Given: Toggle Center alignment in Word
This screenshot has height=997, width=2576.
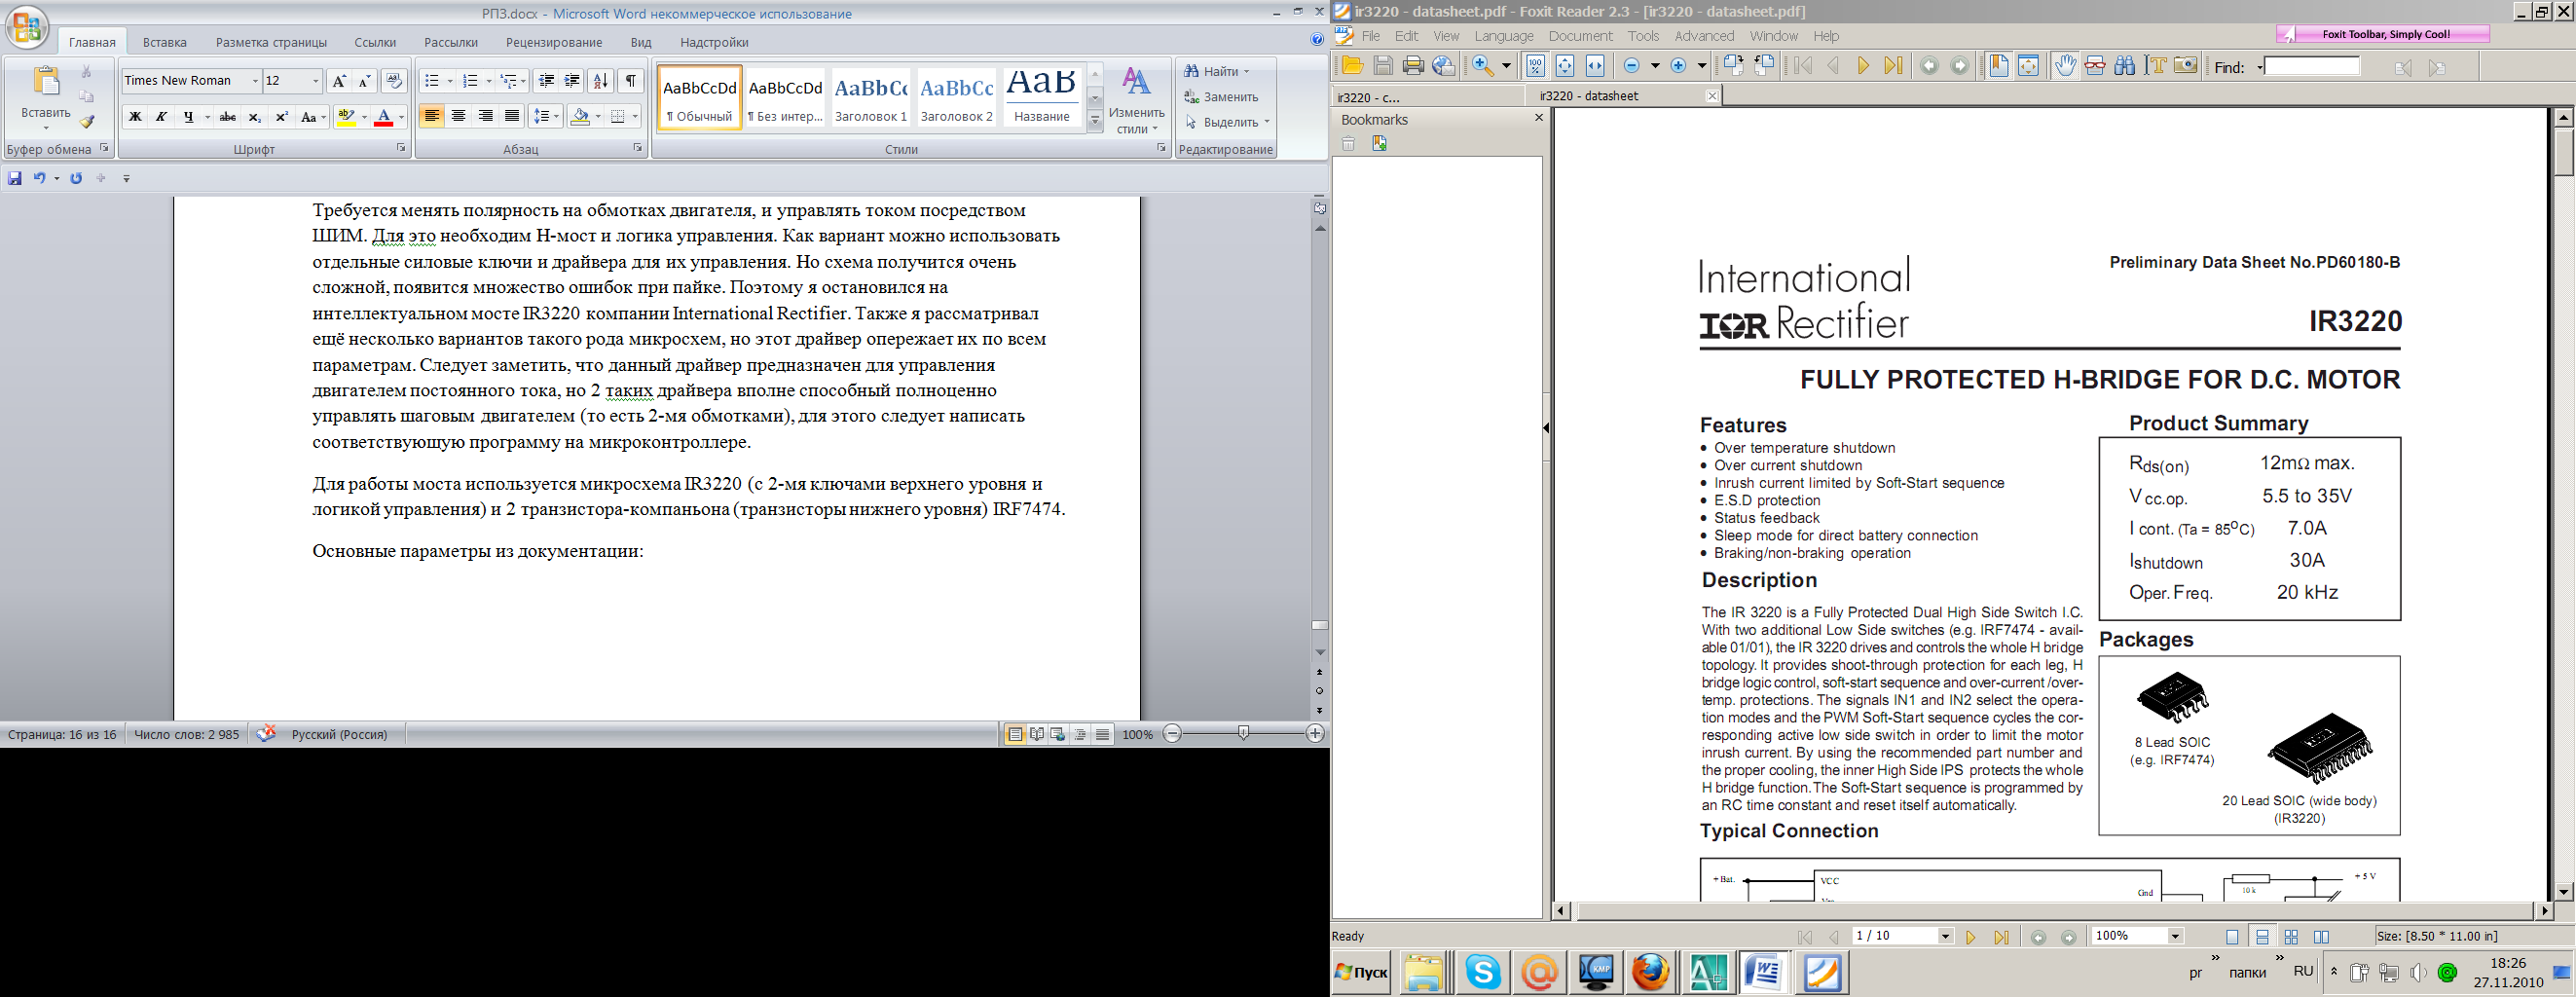Looking at the screenshot, I should 459,117.
